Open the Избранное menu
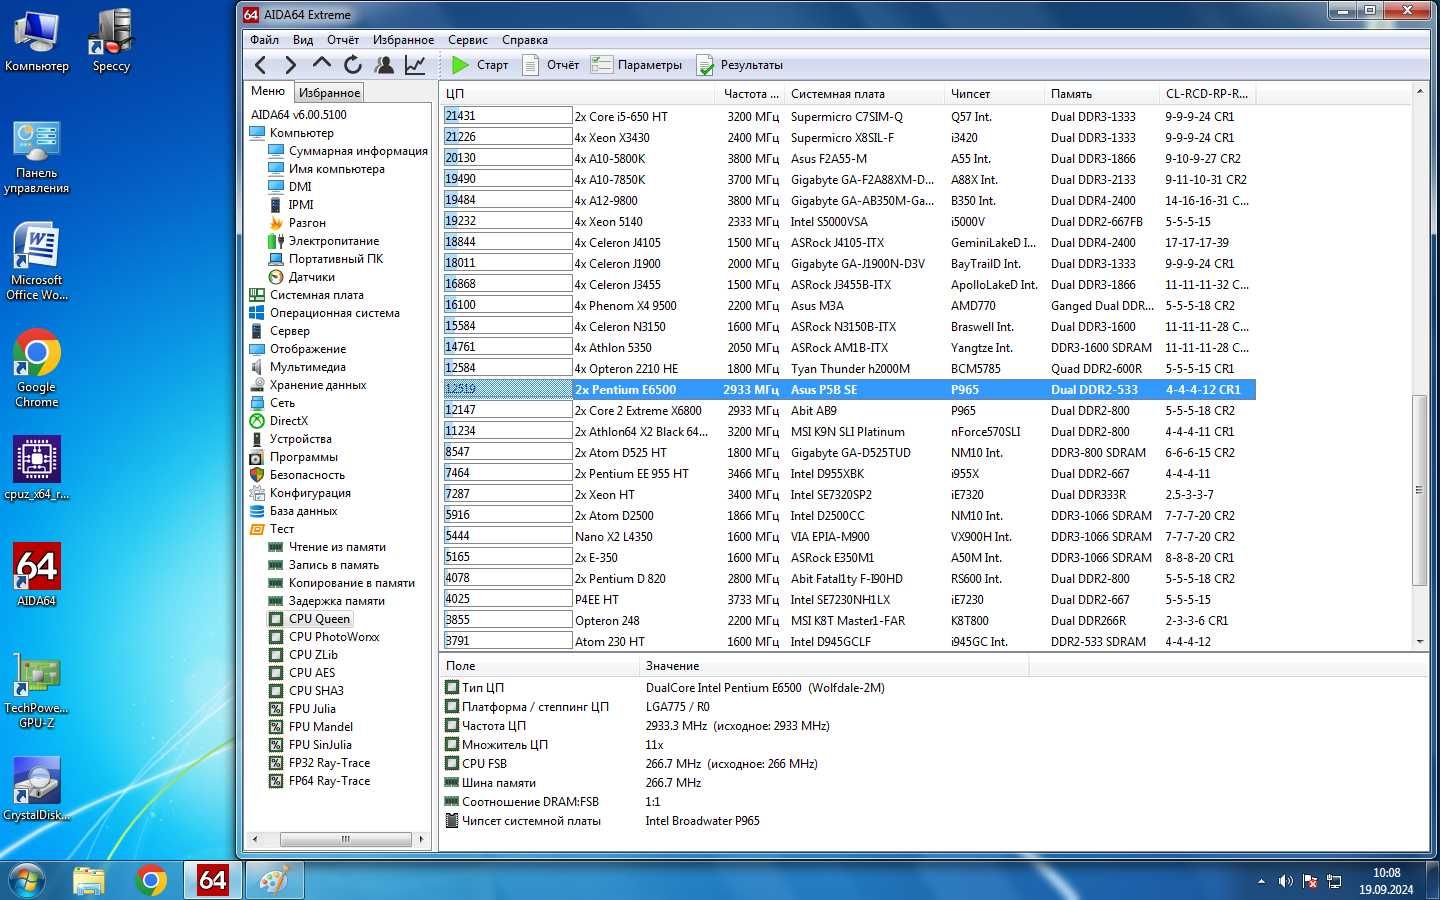The width and height of the screenshot is (1440, 900). pyautogui.click(x=403, y=40)
